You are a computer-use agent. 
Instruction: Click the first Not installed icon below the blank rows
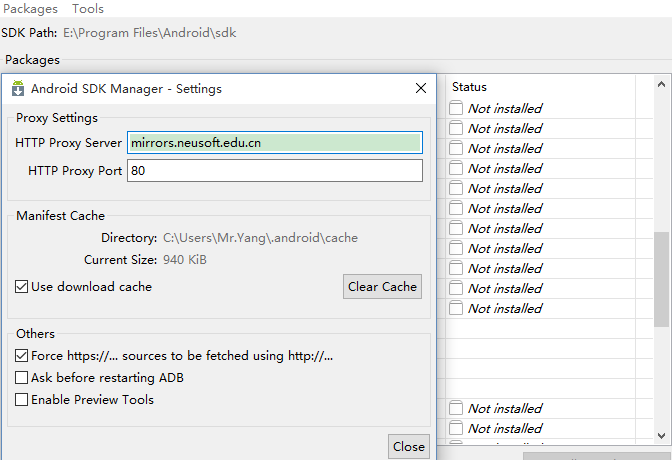[456, 408]
